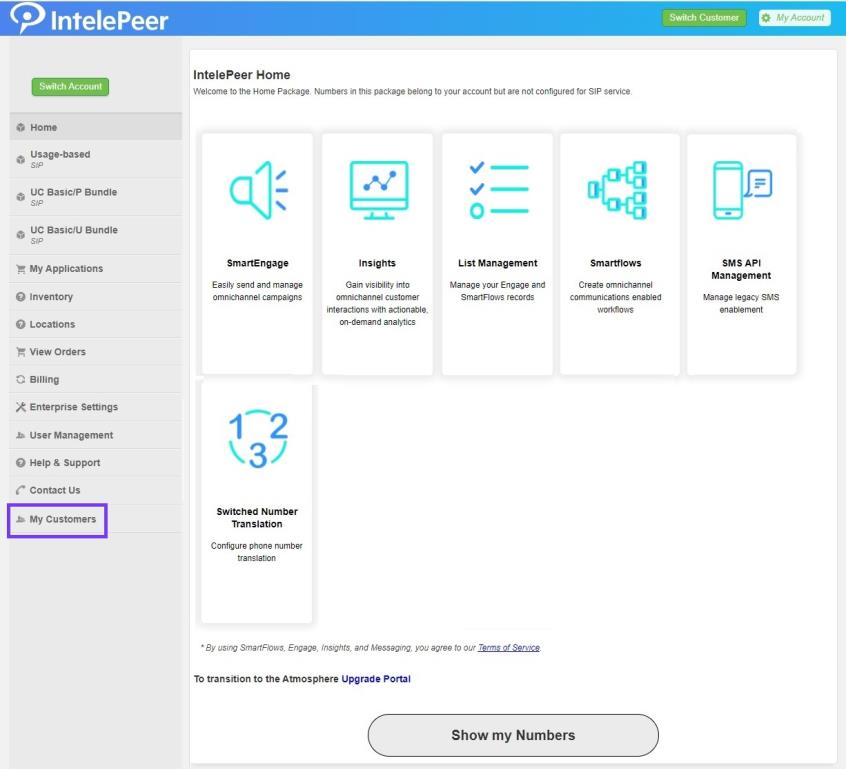This screenshot has height=769, width=846.
Task: Select UC Basic/P Bundle in sidebar
Action: point(95,197)
